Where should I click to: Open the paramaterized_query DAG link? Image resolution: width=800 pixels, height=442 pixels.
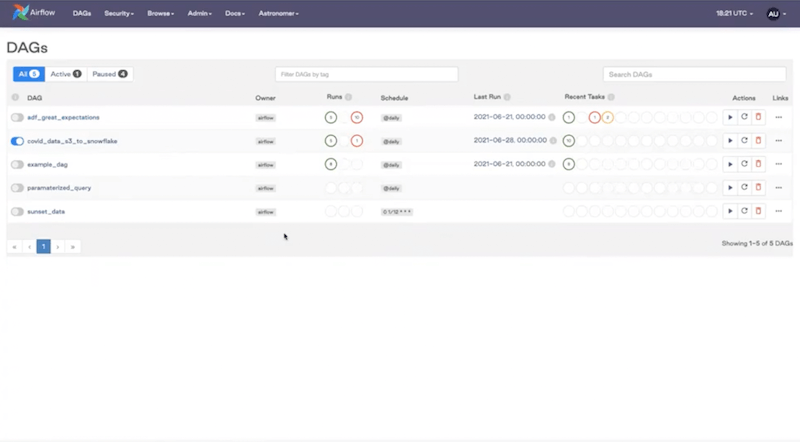[59, 188]
